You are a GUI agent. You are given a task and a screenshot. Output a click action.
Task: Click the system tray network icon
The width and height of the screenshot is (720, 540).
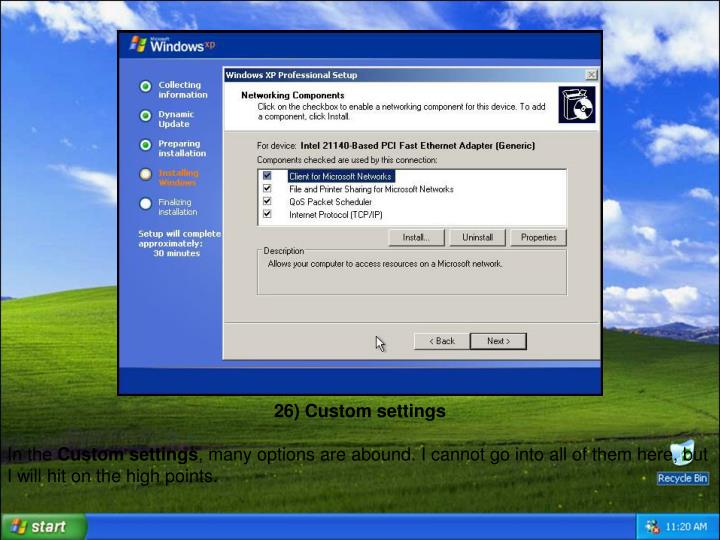coord(652,527)
